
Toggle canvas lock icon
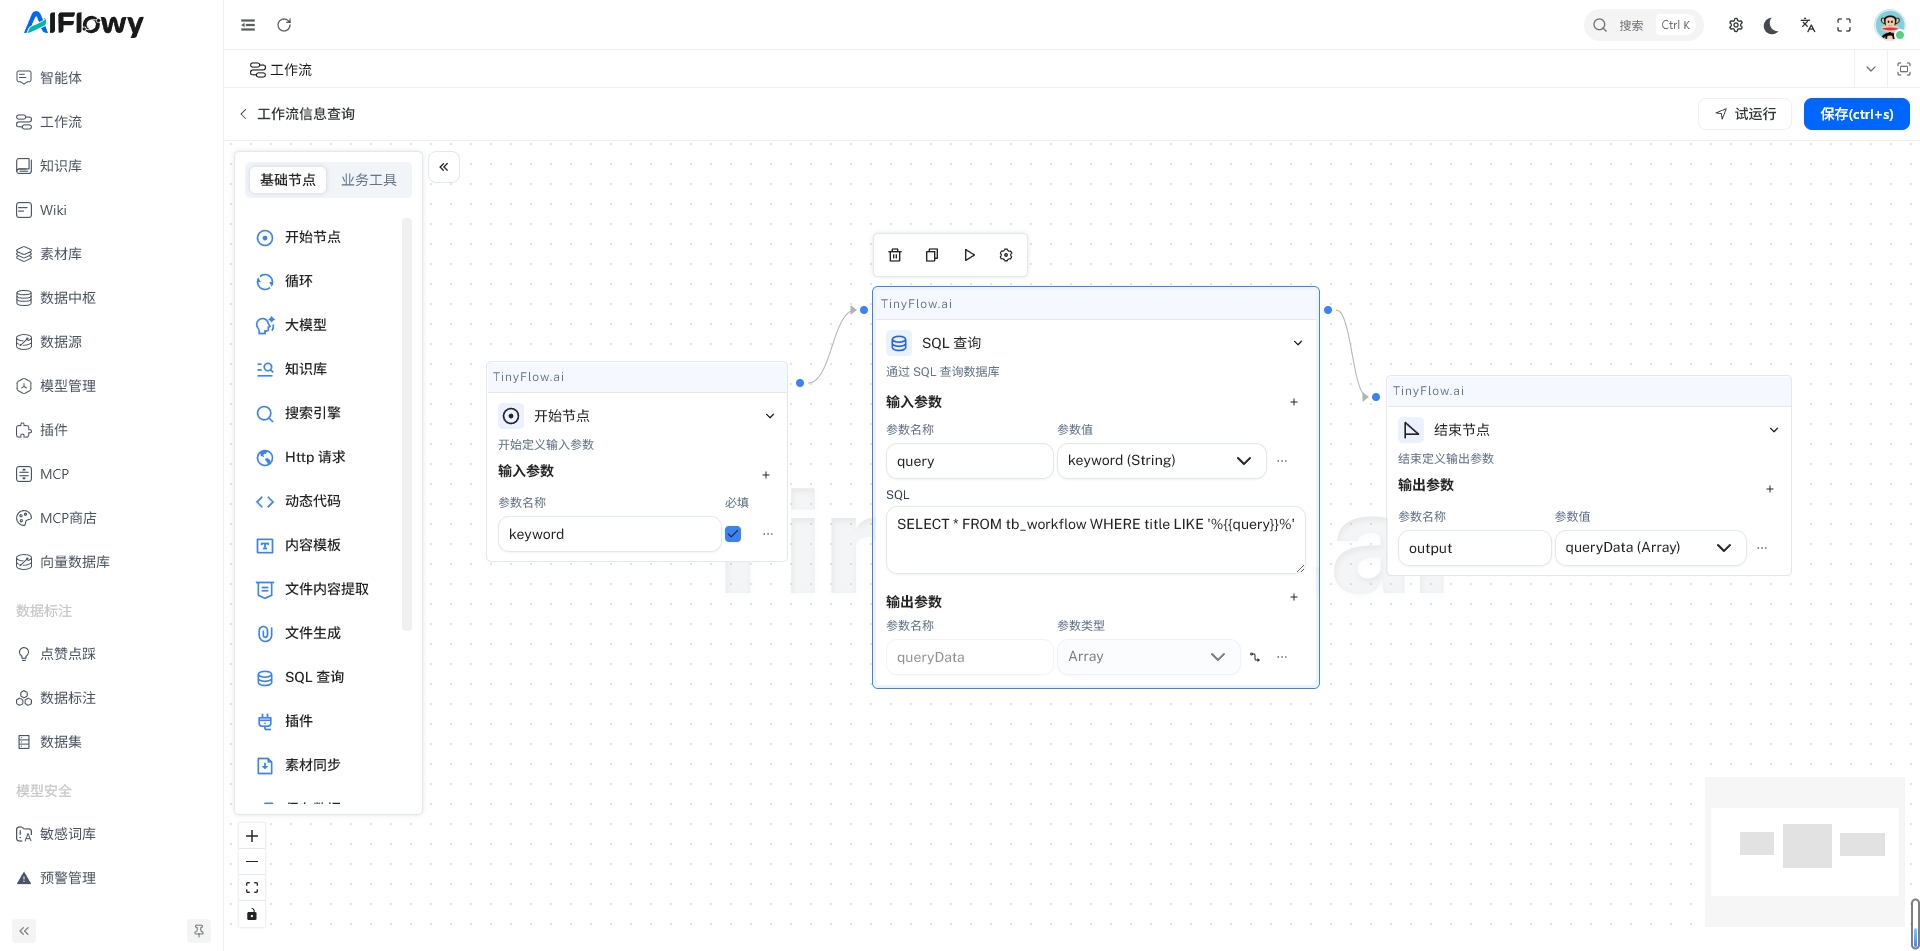pos(252,914)
